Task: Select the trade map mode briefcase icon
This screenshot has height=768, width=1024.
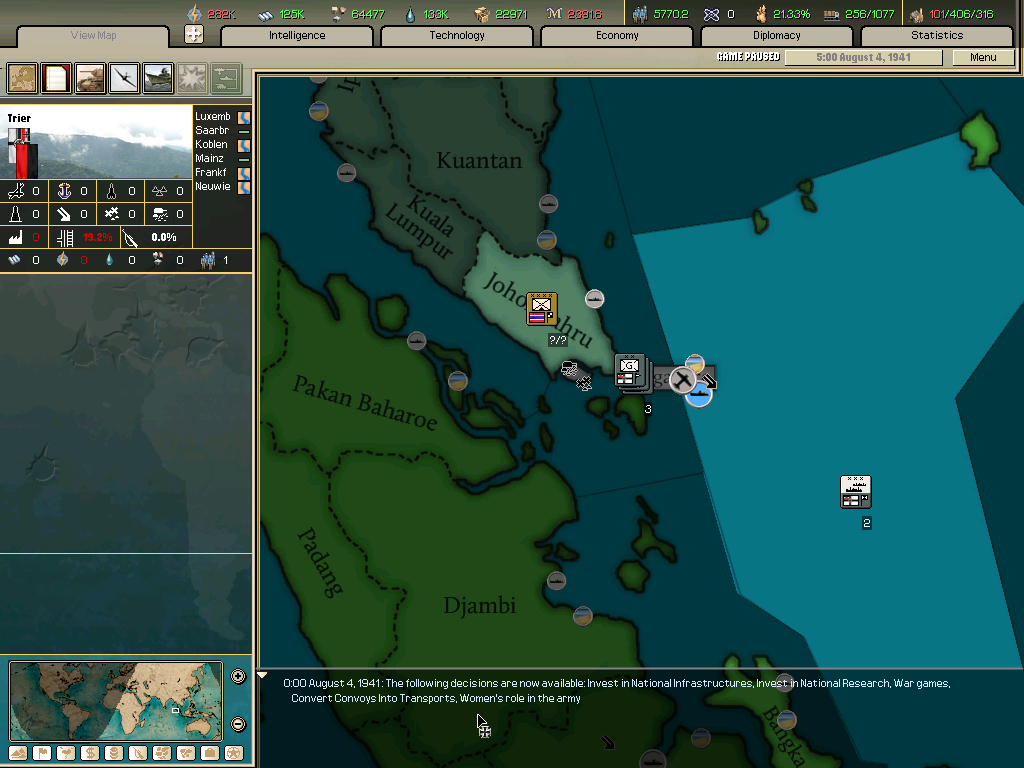Action: (x=212, y=753)
